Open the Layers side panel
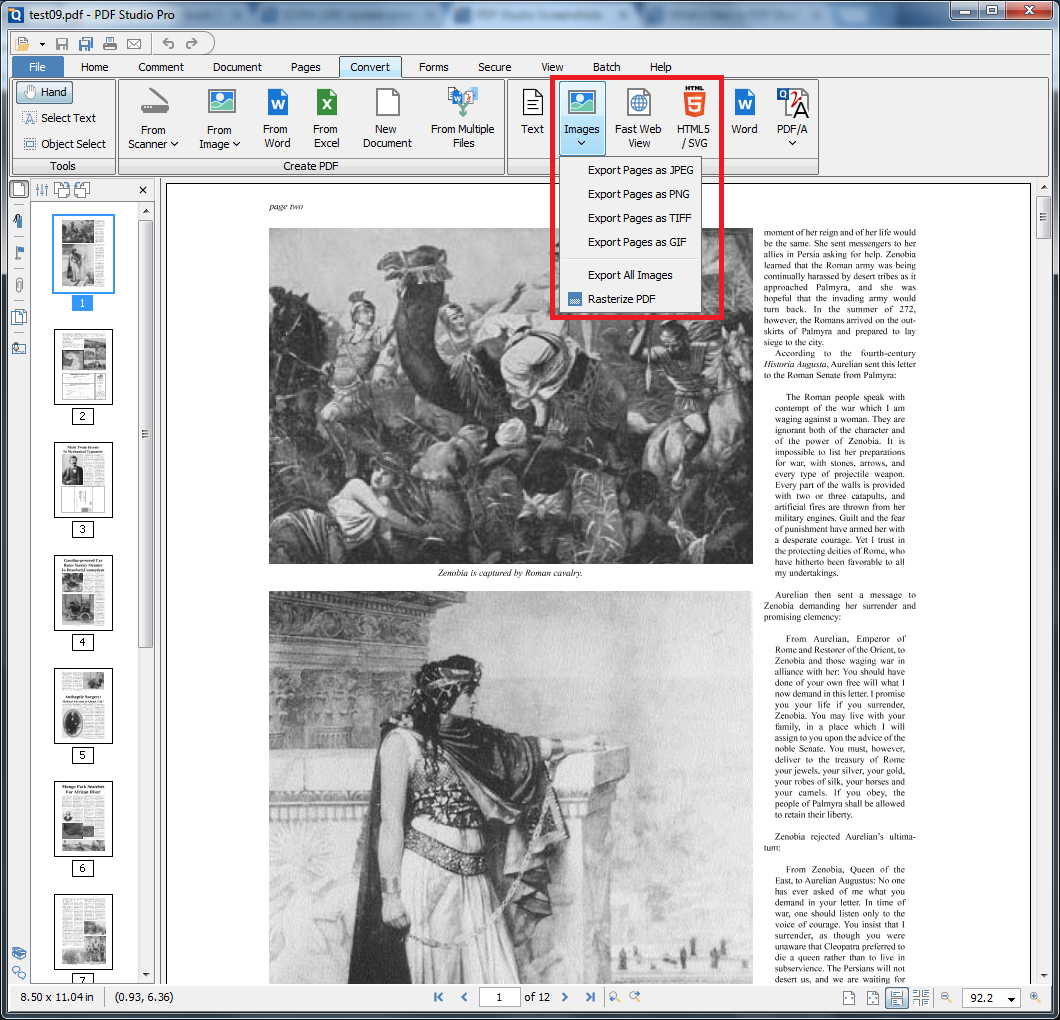This screenshot has height=1020, width=1060. [x=19, y=317]
